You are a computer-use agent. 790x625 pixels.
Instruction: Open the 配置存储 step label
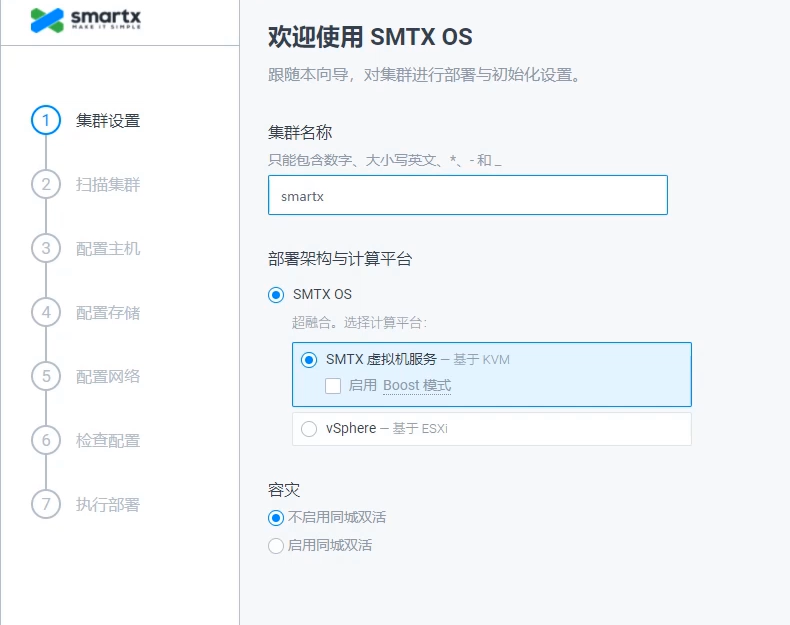108,313
